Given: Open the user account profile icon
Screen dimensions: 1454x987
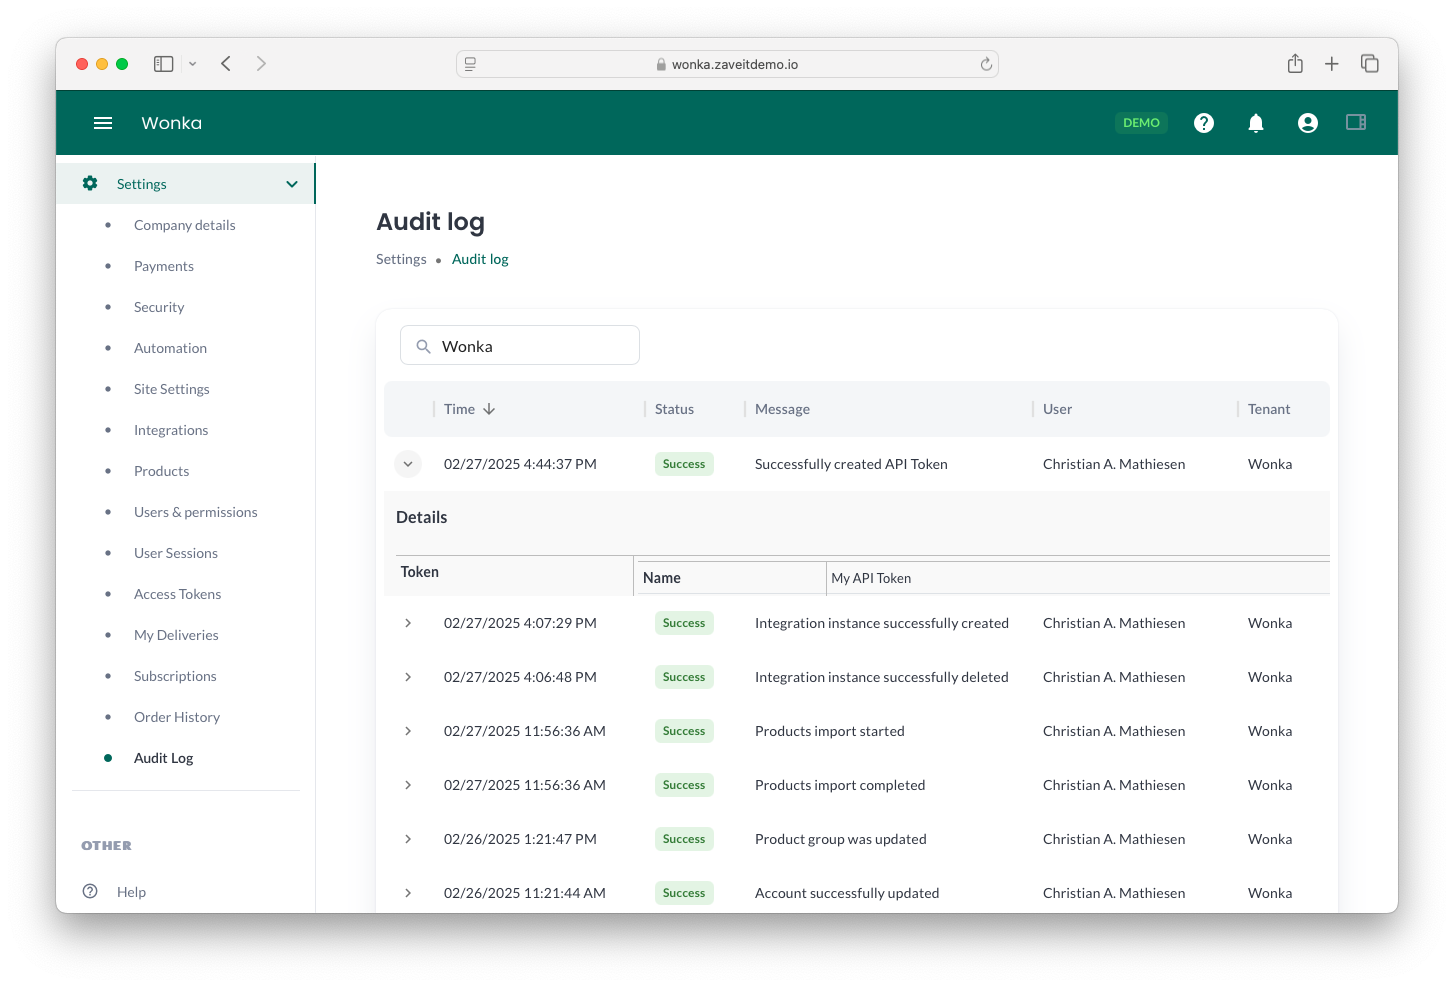Looking at the screenshot, I should pyautogui.click(x=1308, y=123).
